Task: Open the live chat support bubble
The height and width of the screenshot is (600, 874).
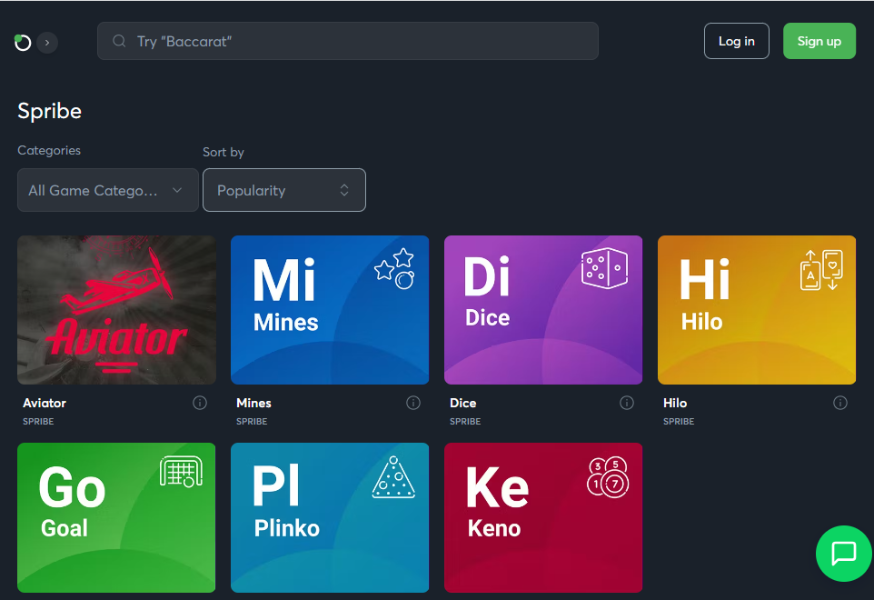Action: [843, 552]
